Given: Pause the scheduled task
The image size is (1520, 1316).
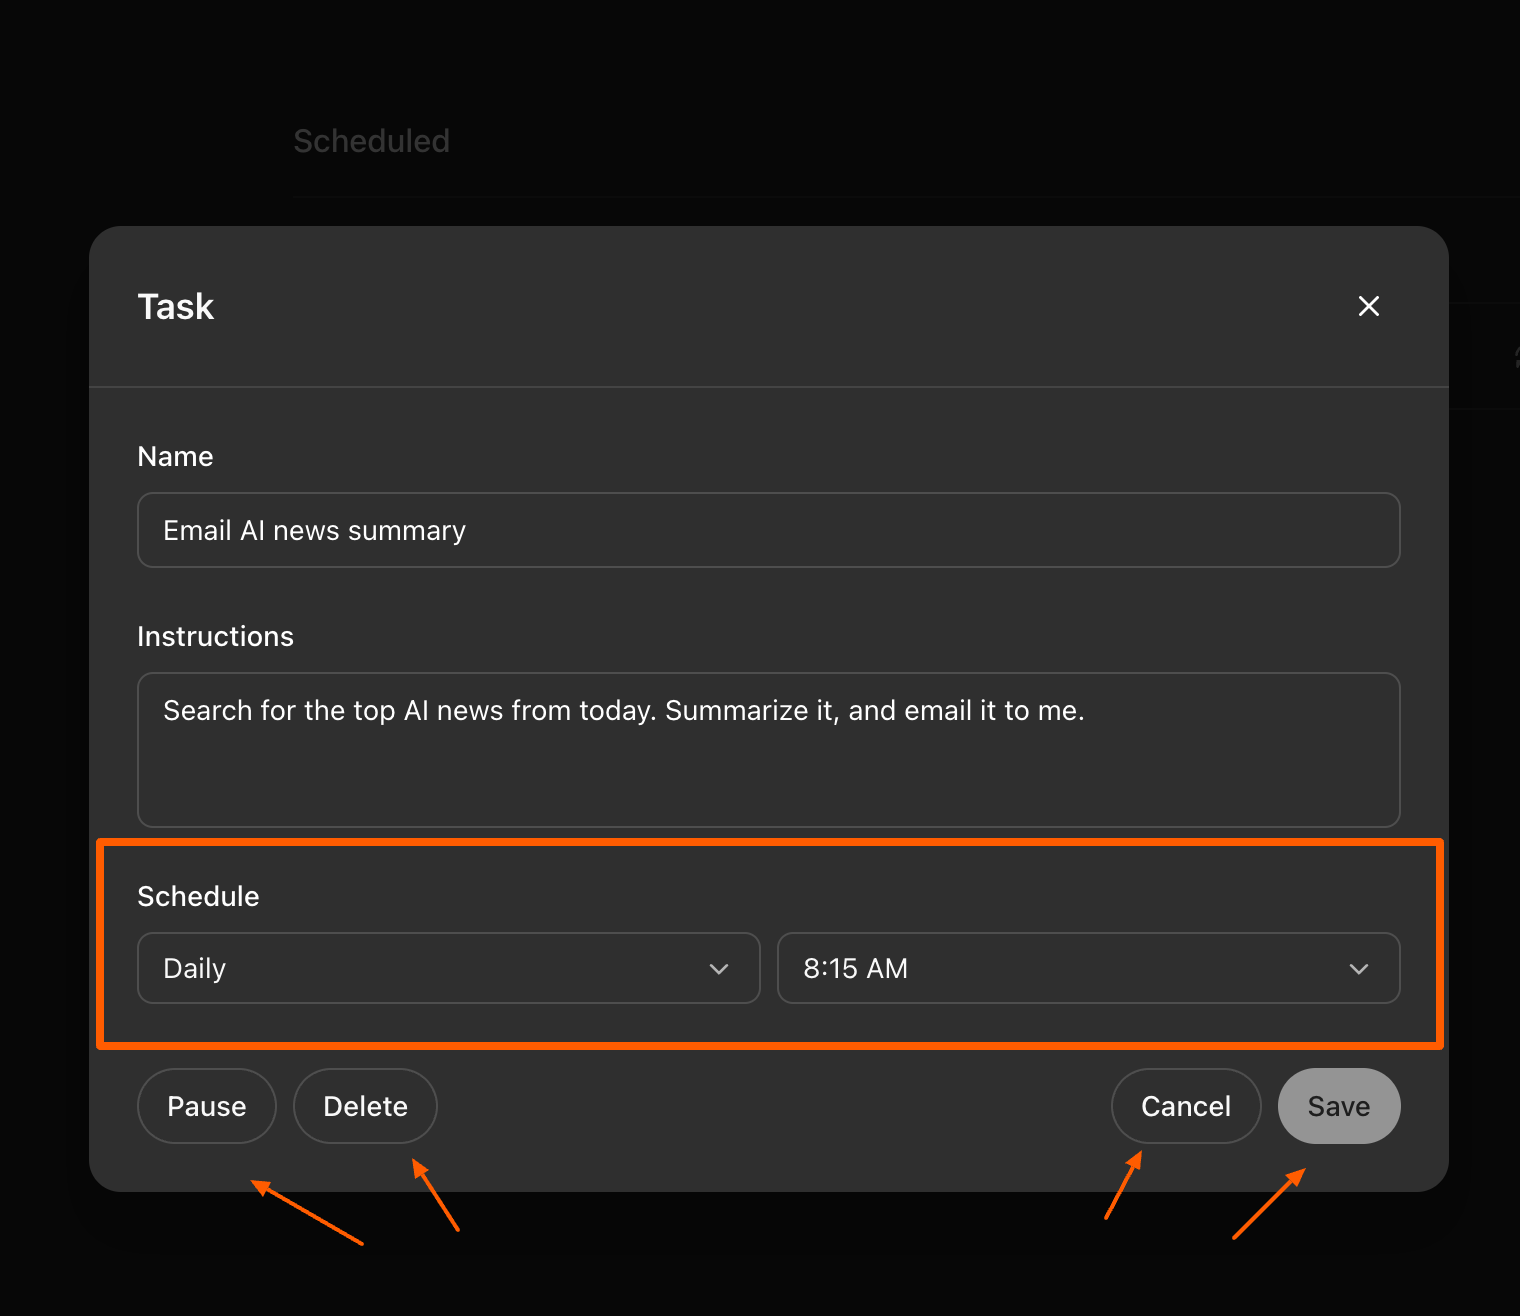Looking at the screenshot, I should click(207, 1106).
